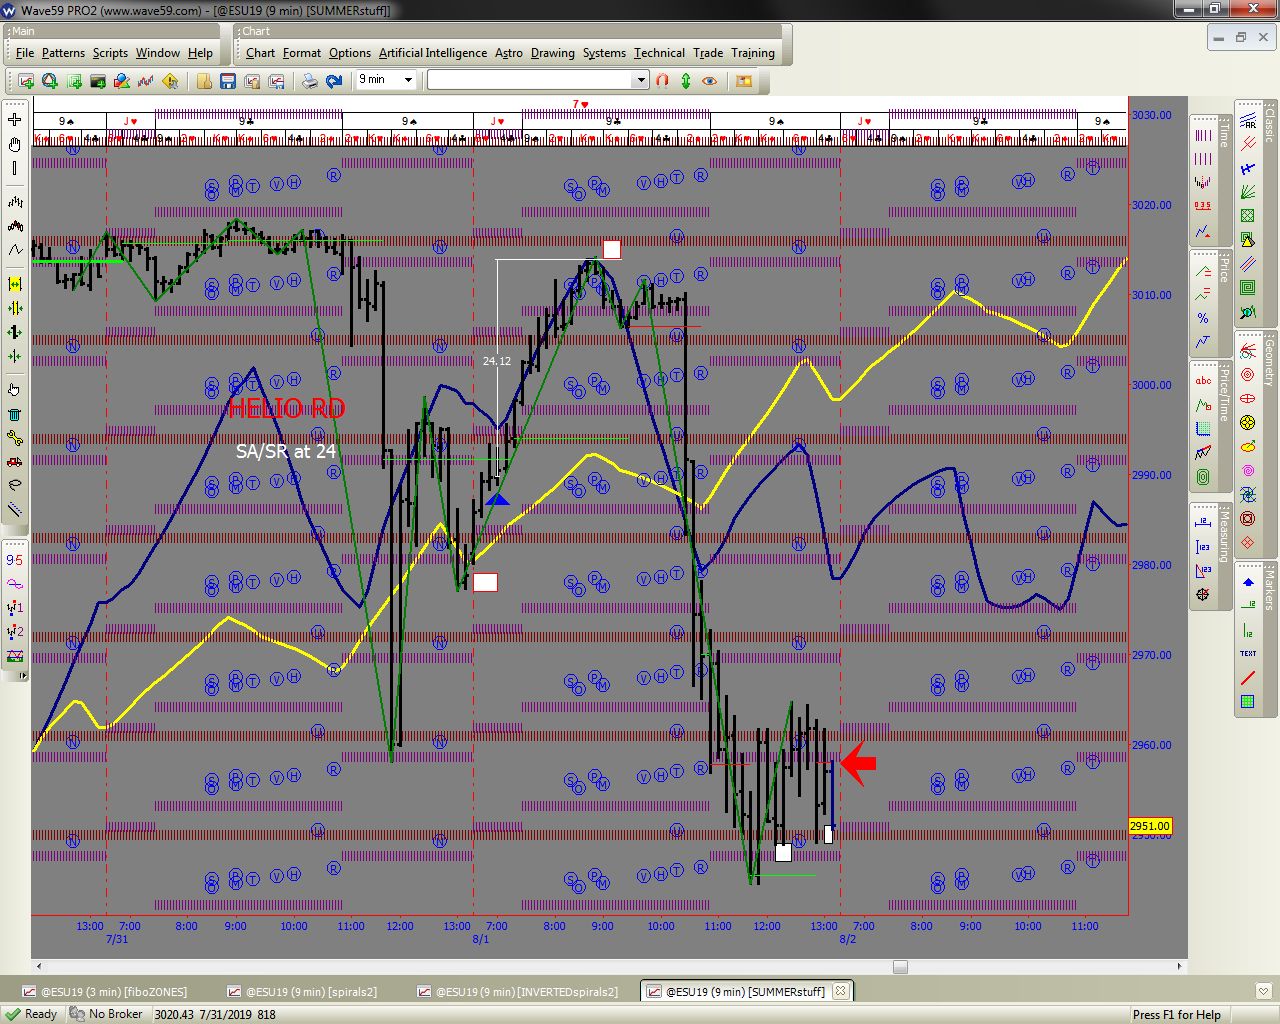Click the yellow horizontal expand icon

pos(15,284)
